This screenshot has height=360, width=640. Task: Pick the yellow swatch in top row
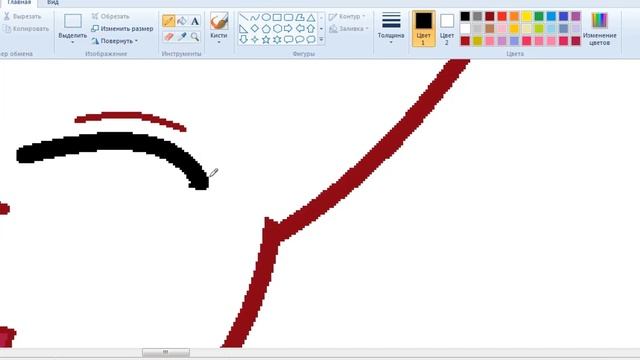pos(527,16)
